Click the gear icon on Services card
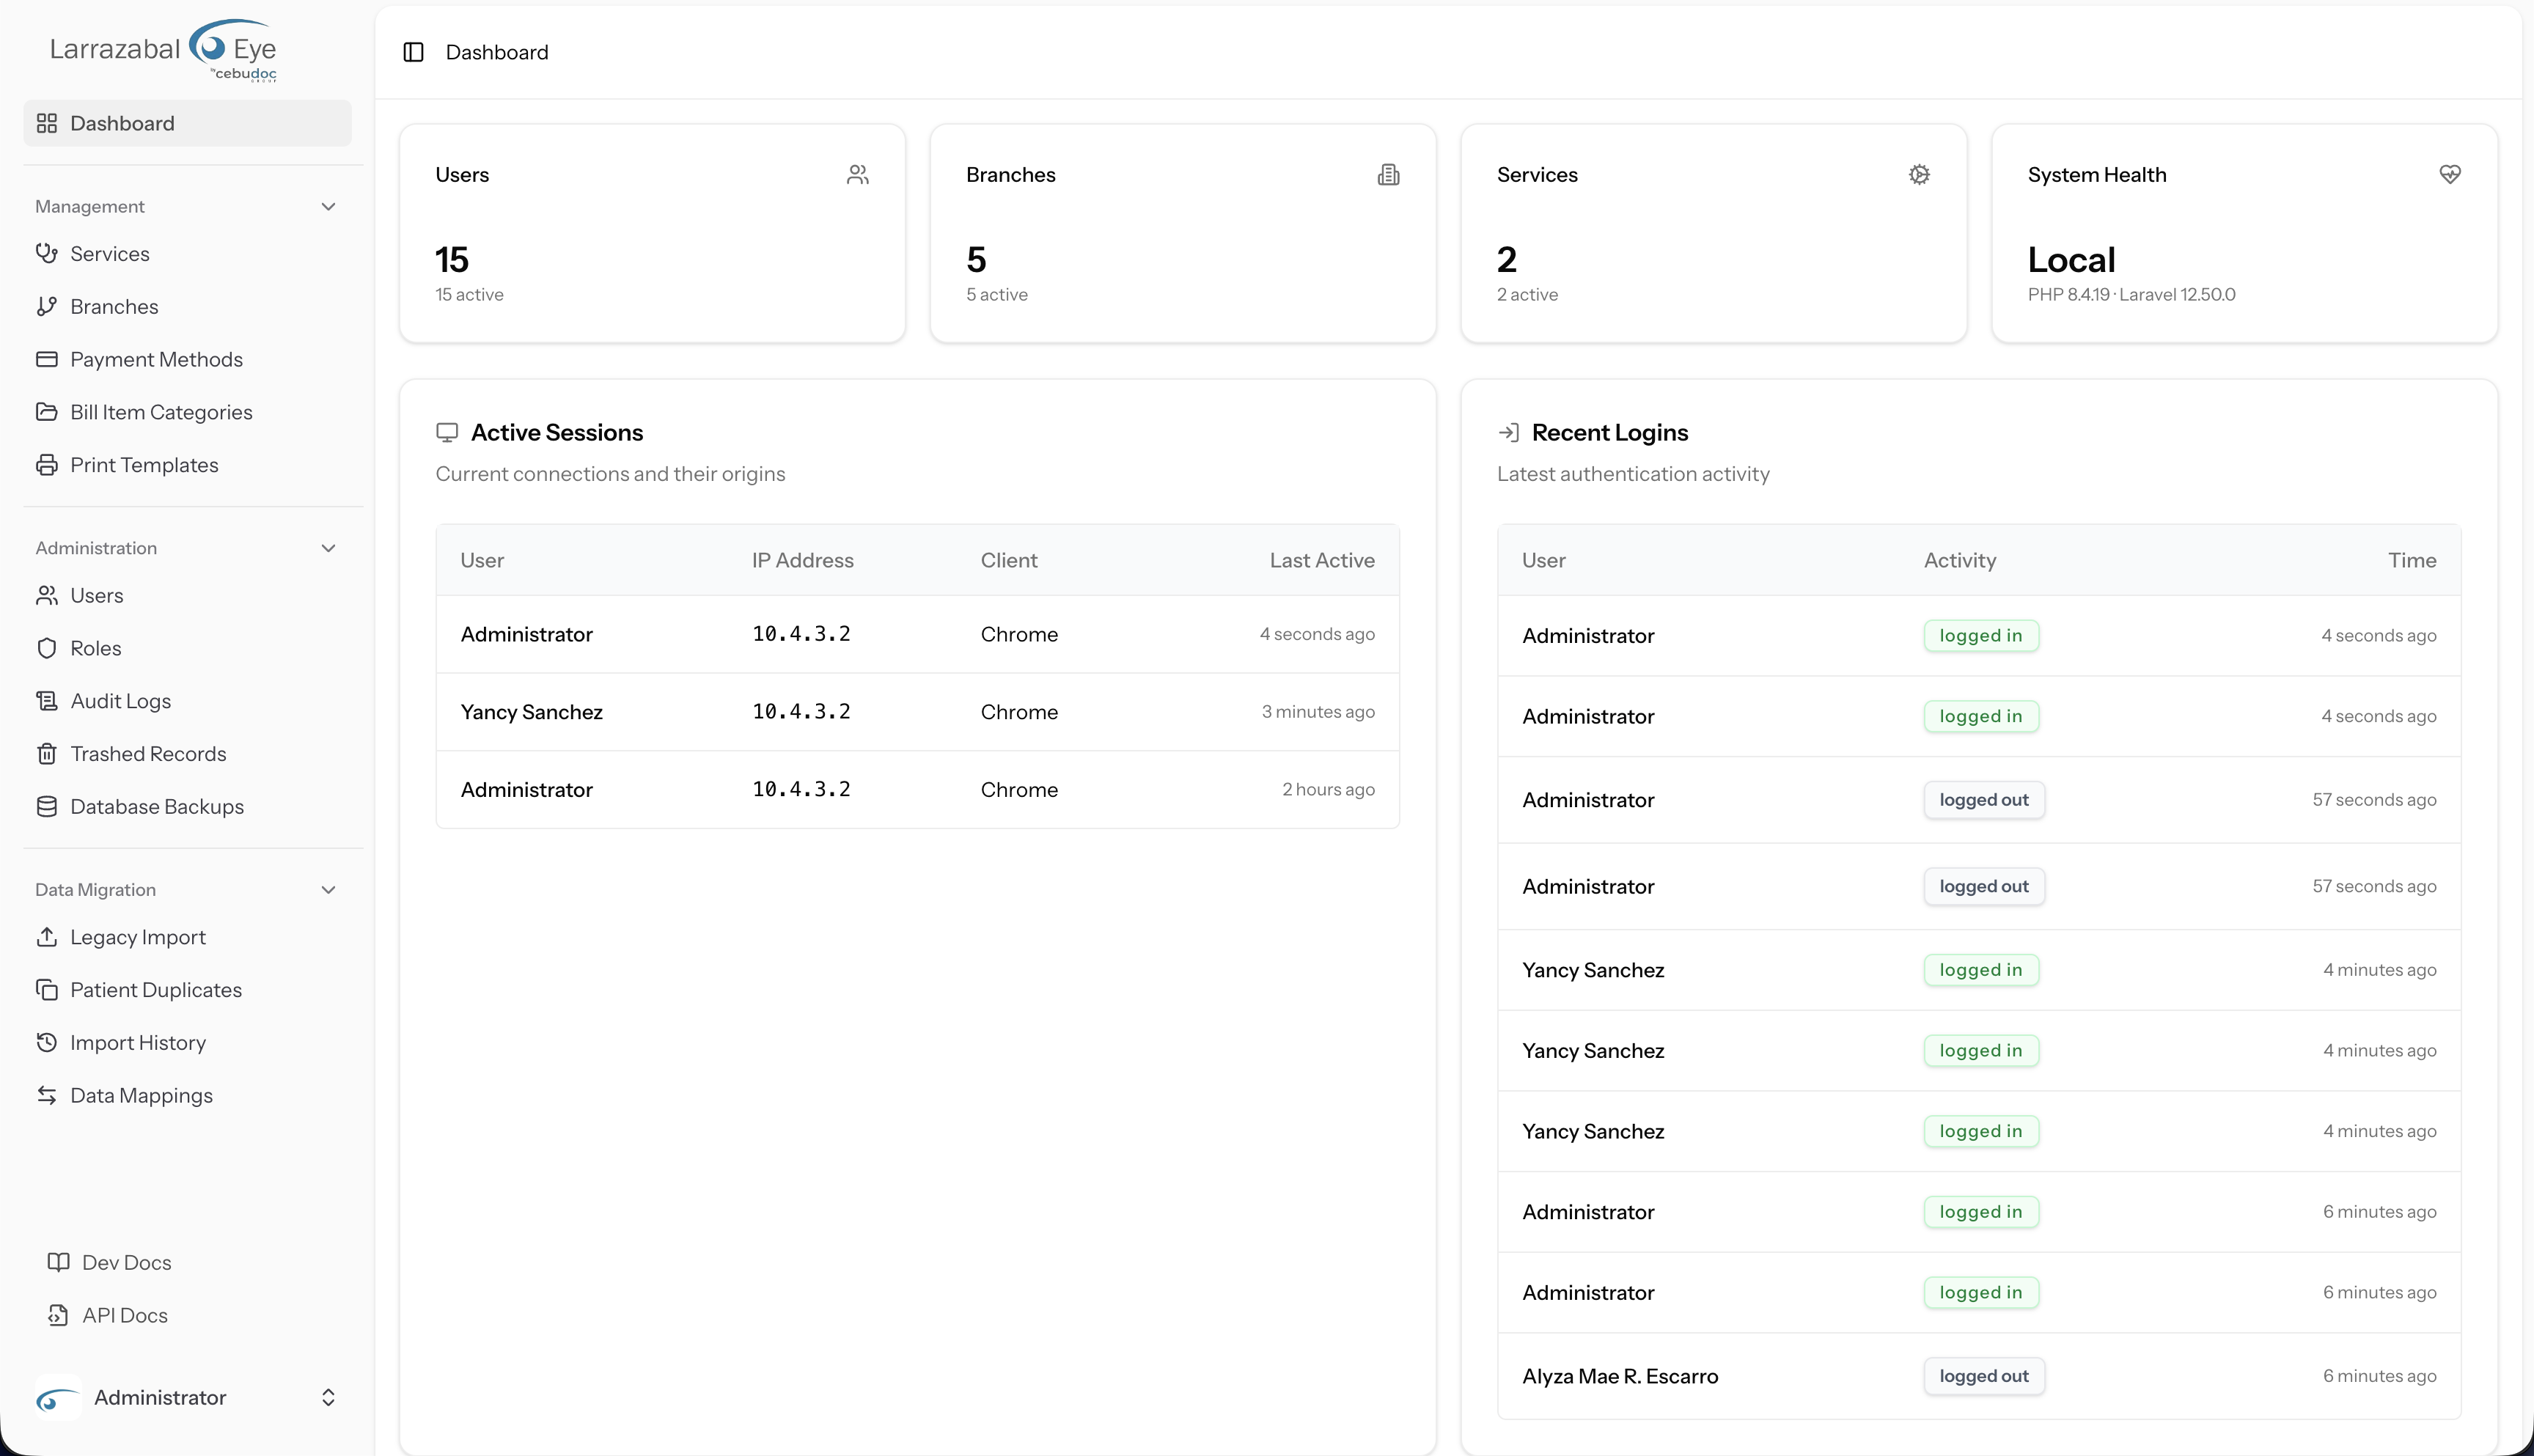 coord(1919,175)
